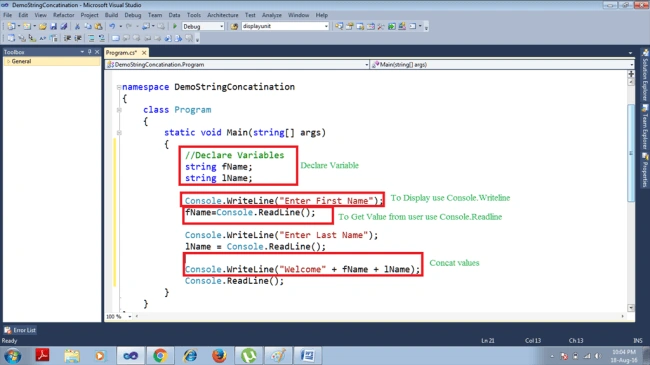Collapse the namespace DemoStringConcatination block

(x=119, y=88)
